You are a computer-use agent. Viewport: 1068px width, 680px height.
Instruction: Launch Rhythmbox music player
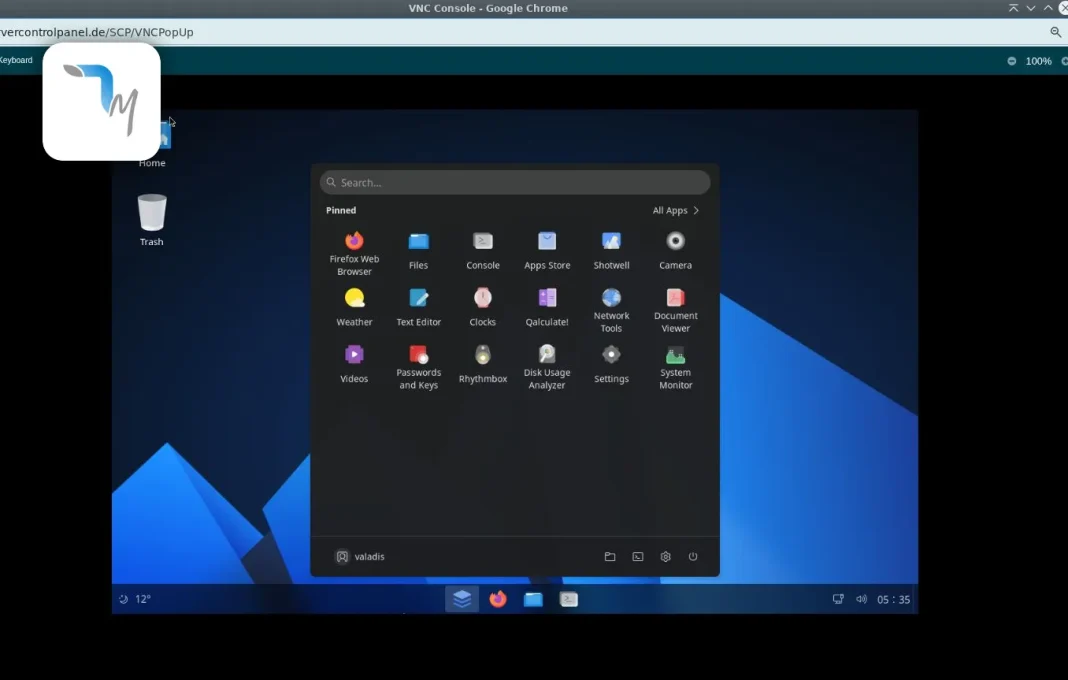pos(483,365)
